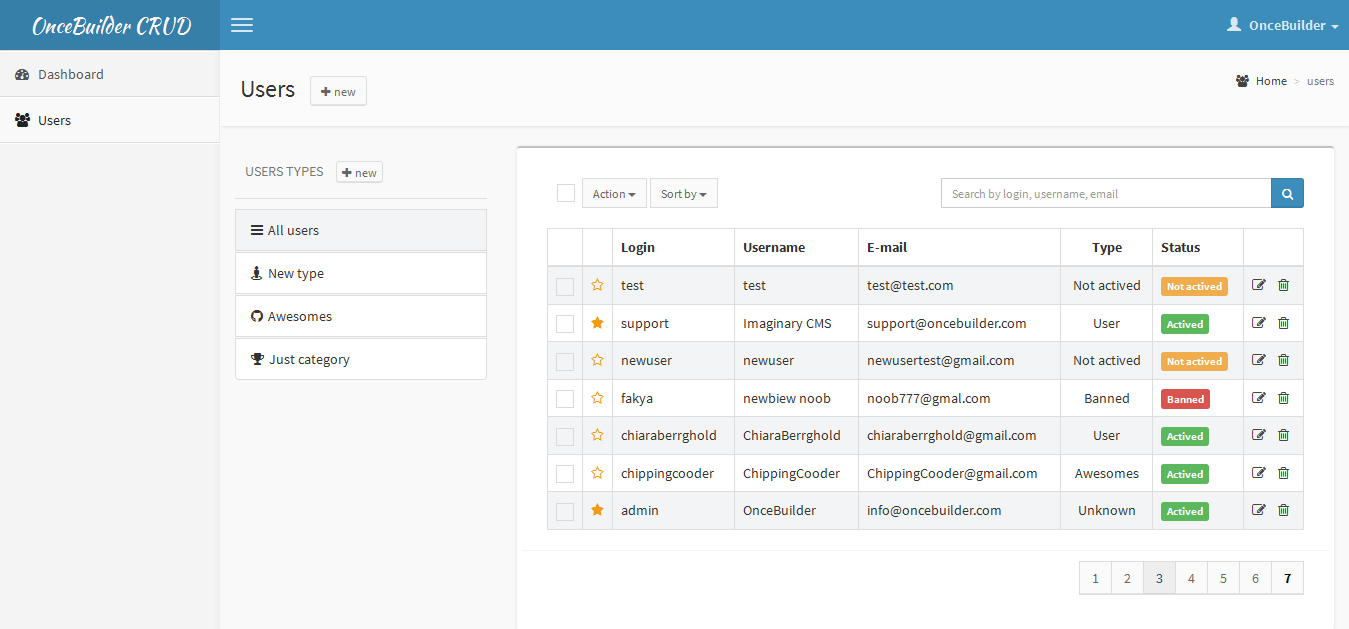Go to page 5
Screen dimensions: 1349x629
pyautogui.click(x=1223, y=578)
